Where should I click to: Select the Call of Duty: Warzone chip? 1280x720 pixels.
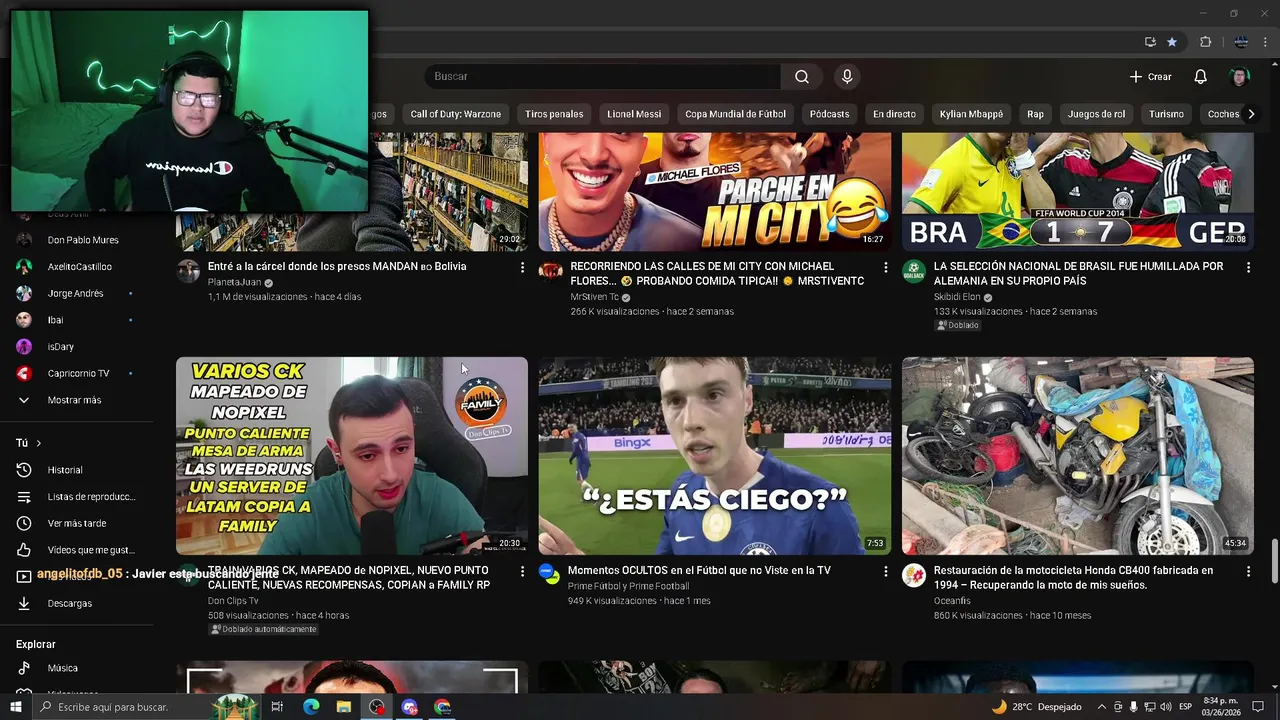(455, 114)
